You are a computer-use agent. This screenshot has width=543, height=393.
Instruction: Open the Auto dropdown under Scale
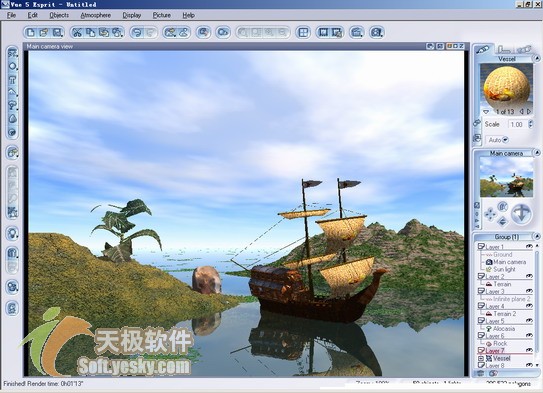coord(505,140)
